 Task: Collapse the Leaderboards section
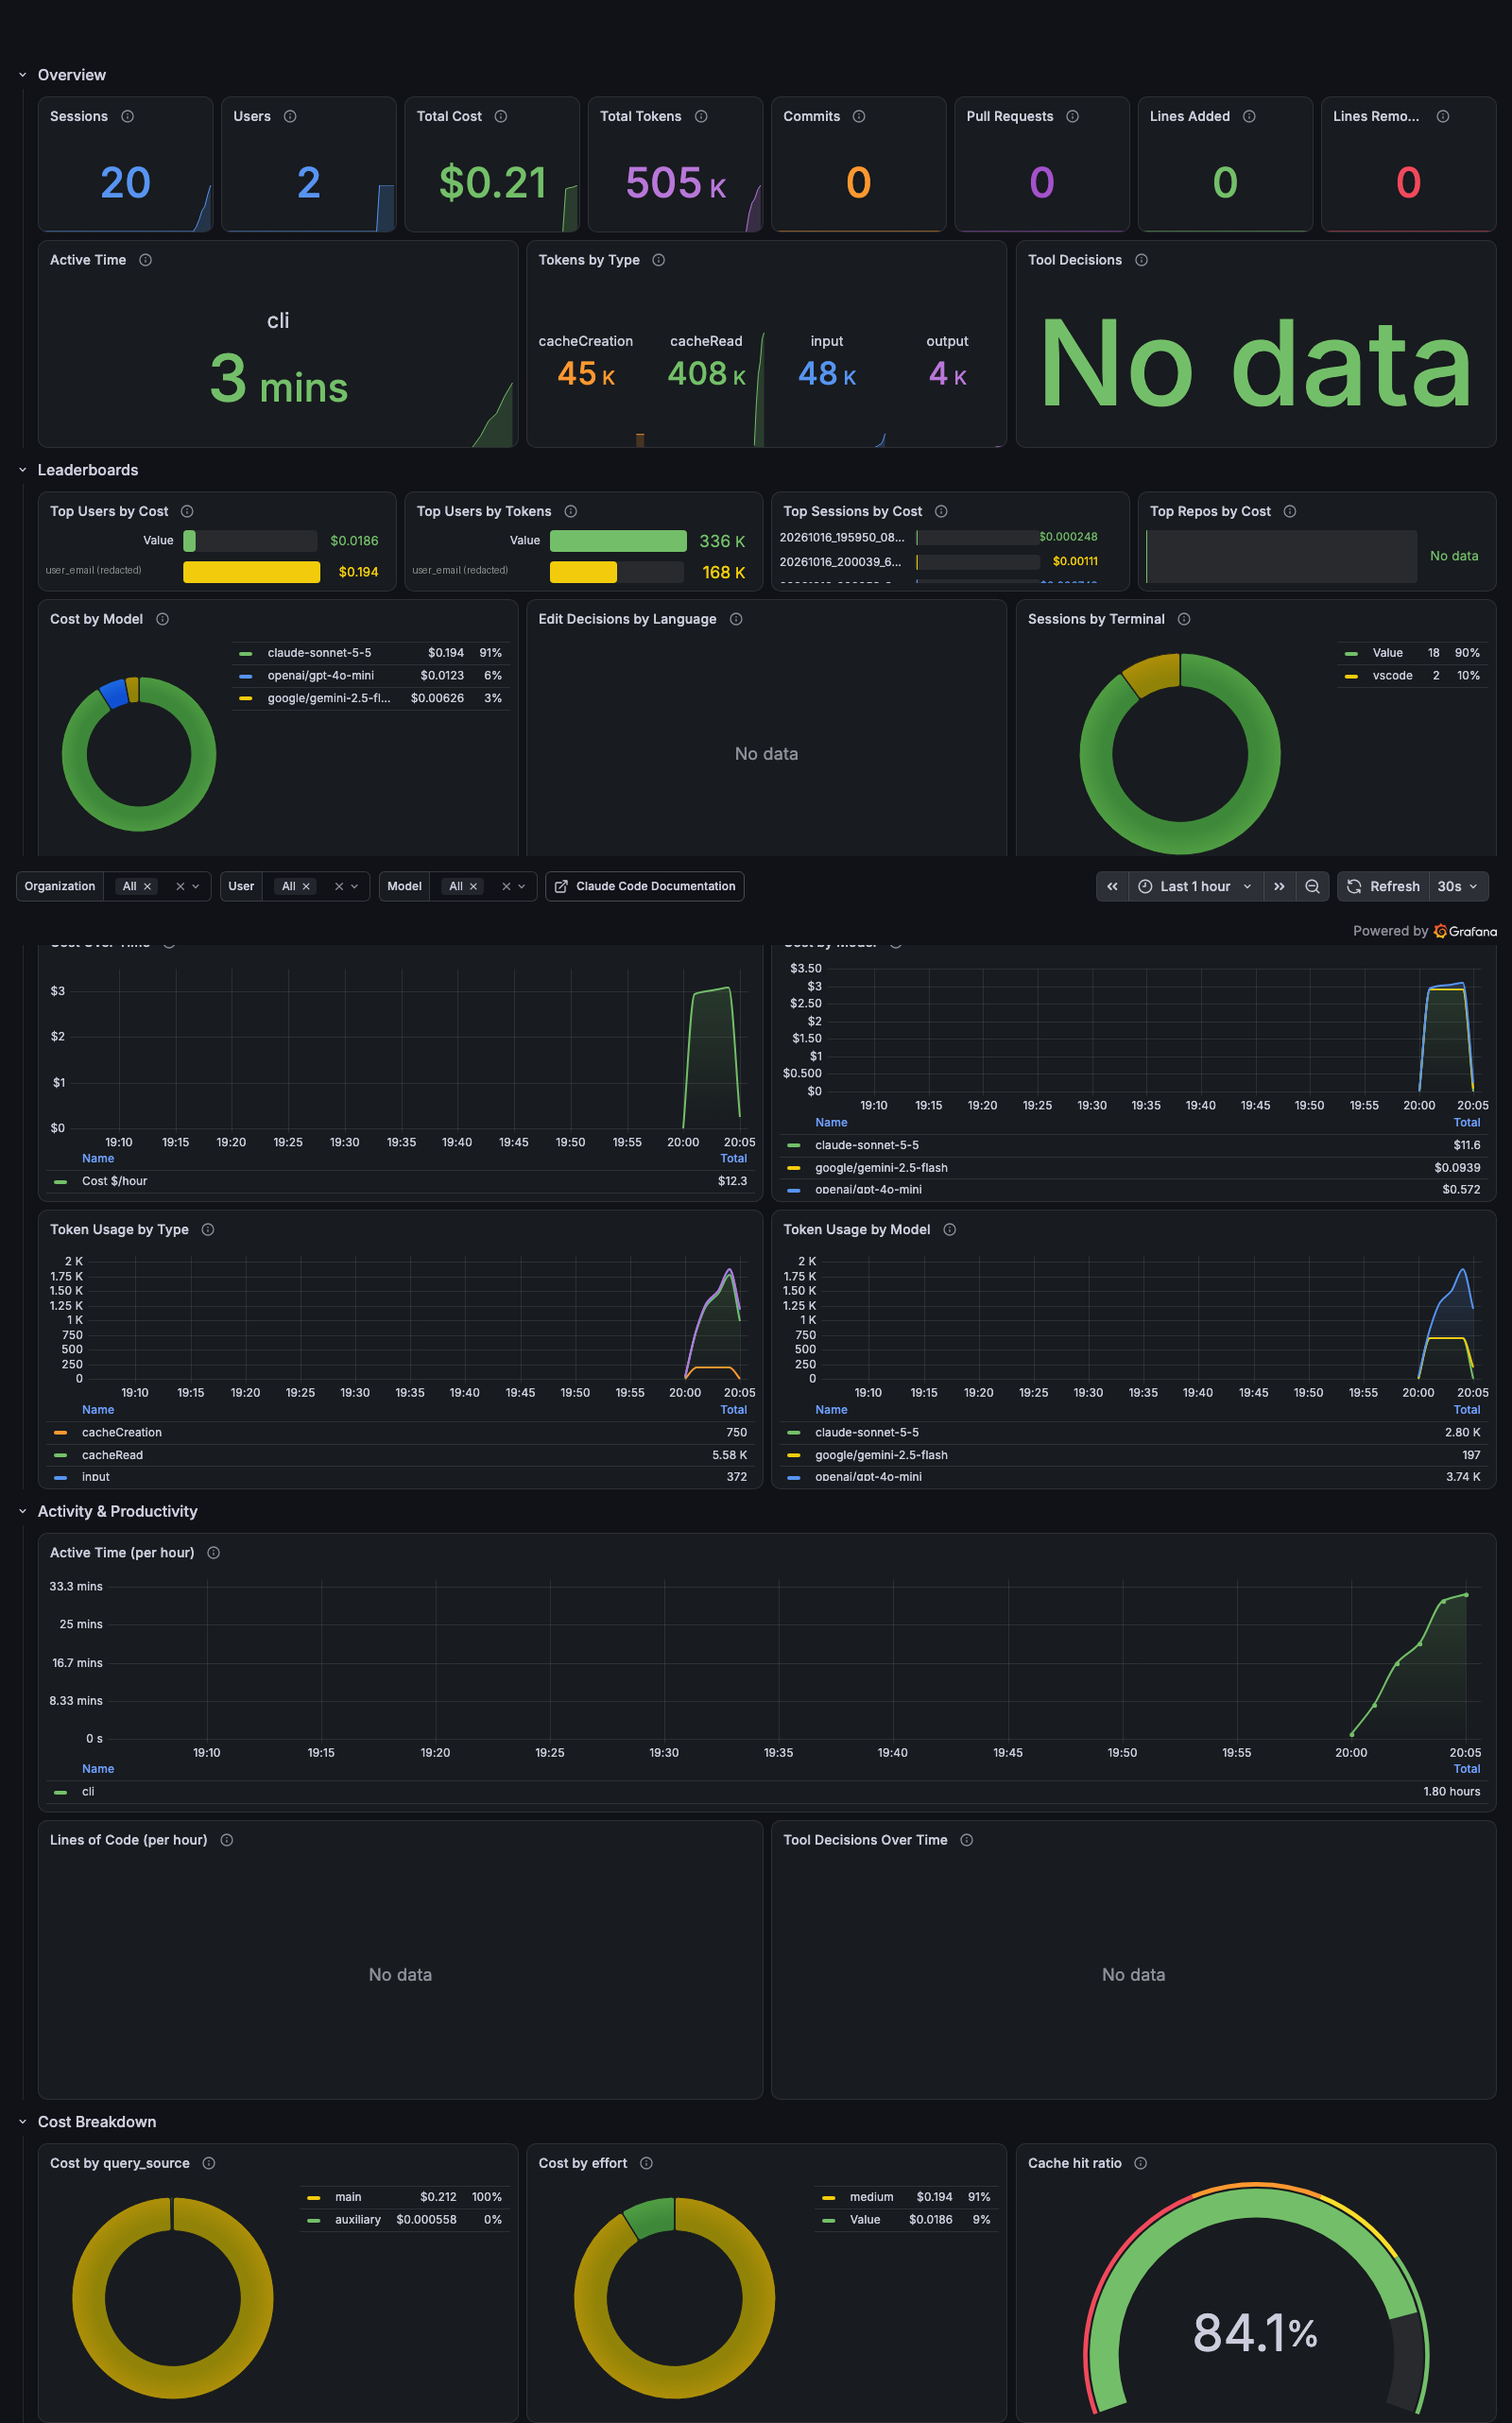23,470
